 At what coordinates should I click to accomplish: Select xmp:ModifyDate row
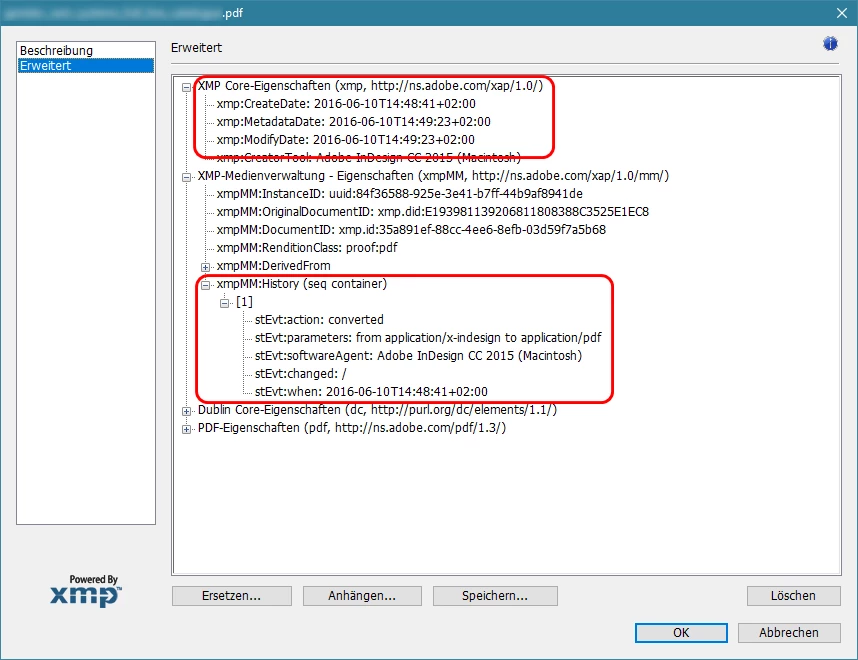[345, 140]
